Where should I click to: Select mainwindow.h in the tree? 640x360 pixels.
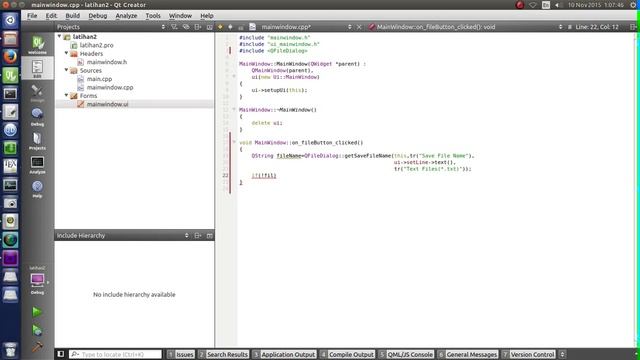(x=107, y=62)
